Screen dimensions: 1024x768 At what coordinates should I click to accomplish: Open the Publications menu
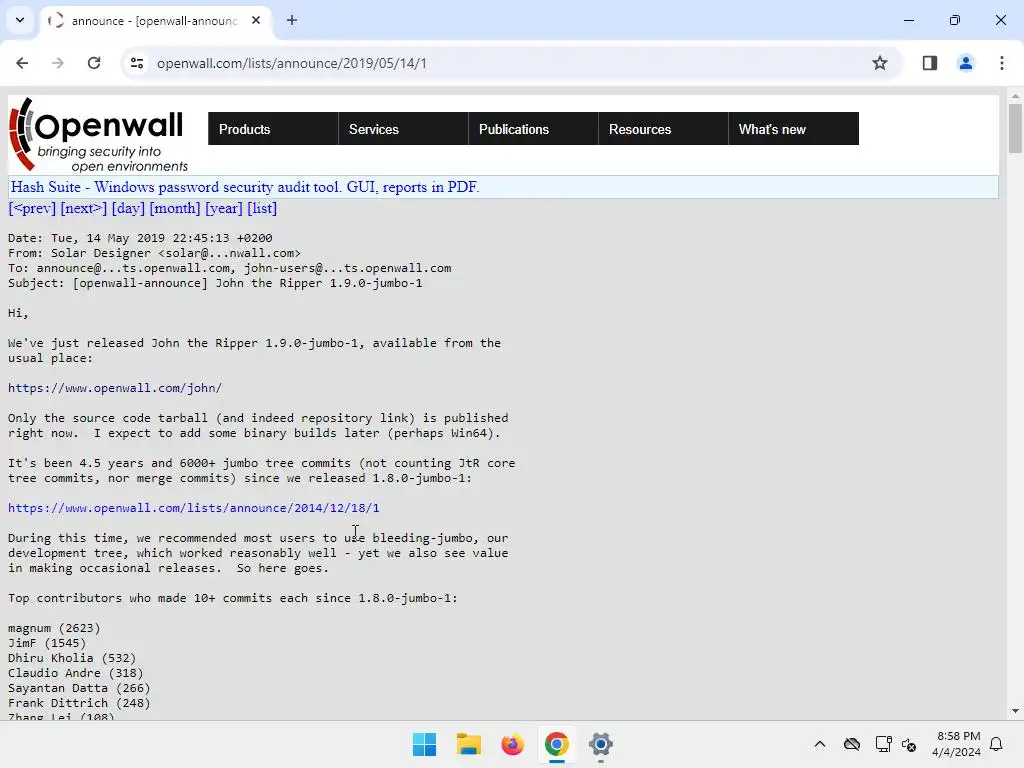533,129
